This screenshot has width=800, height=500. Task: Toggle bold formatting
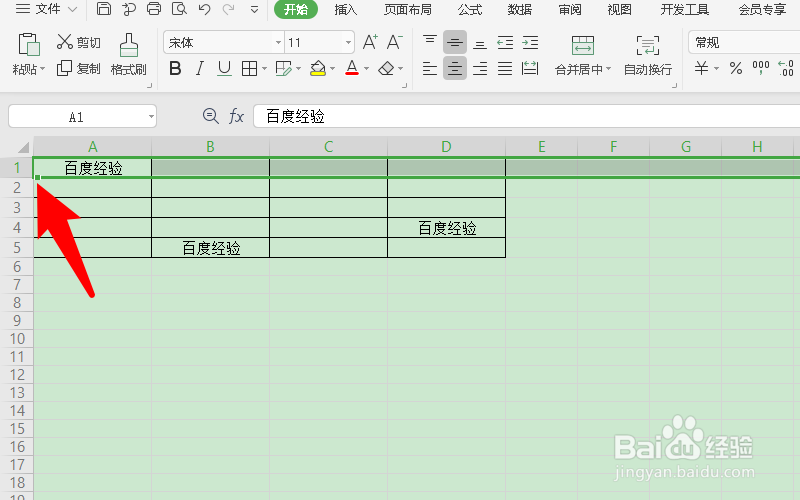point(175,68)
